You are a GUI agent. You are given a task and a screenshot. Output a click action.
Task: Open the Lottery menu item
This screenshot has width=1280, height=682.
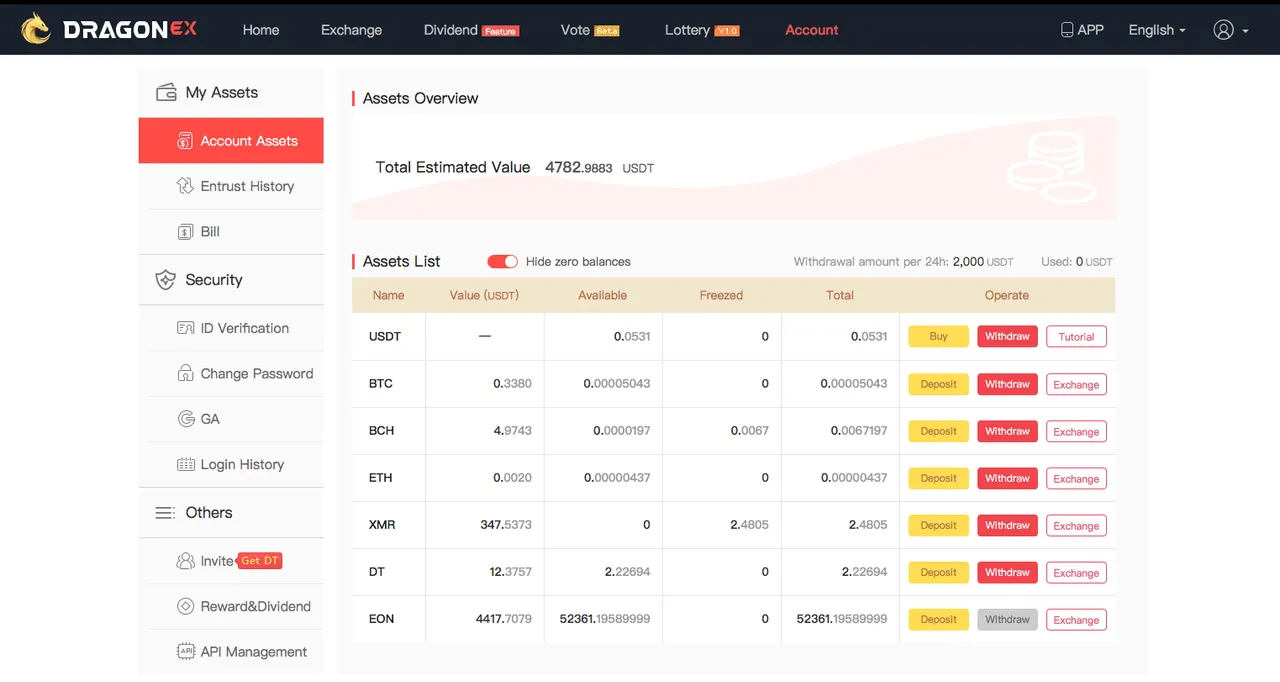coord(702,30)
